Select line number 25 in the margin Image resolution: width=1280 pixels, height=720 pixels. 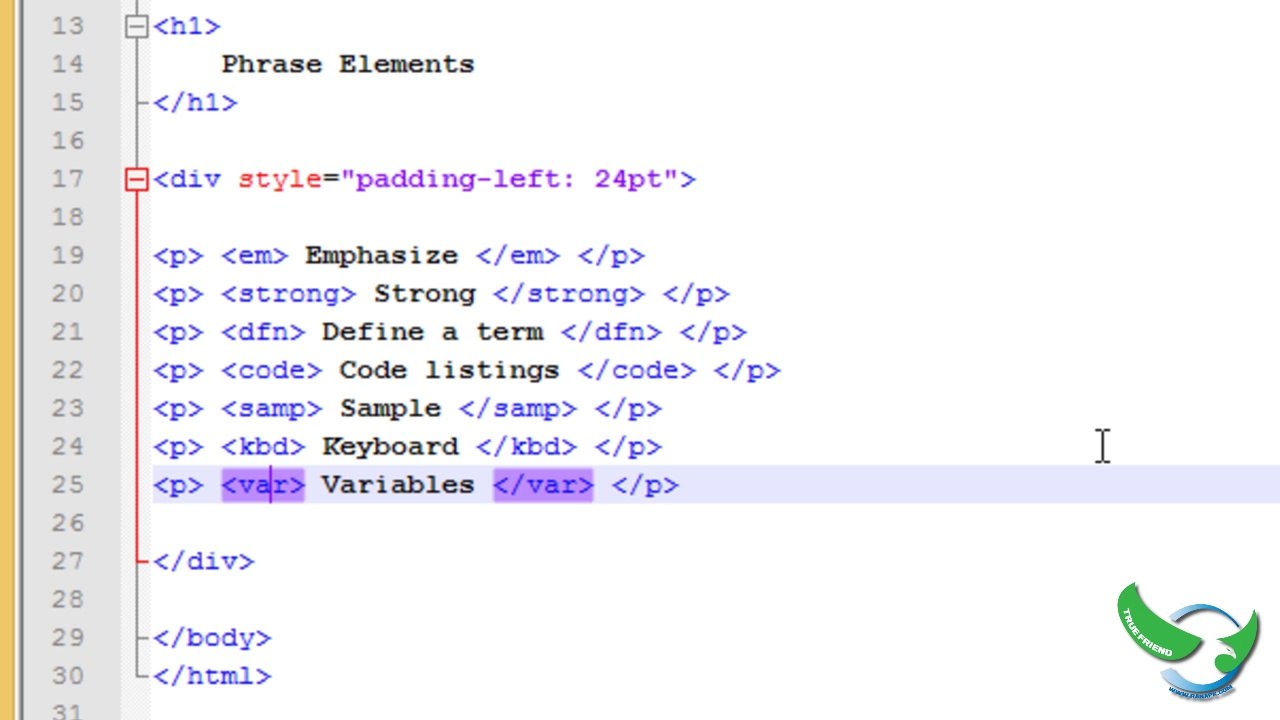[68, 485]
